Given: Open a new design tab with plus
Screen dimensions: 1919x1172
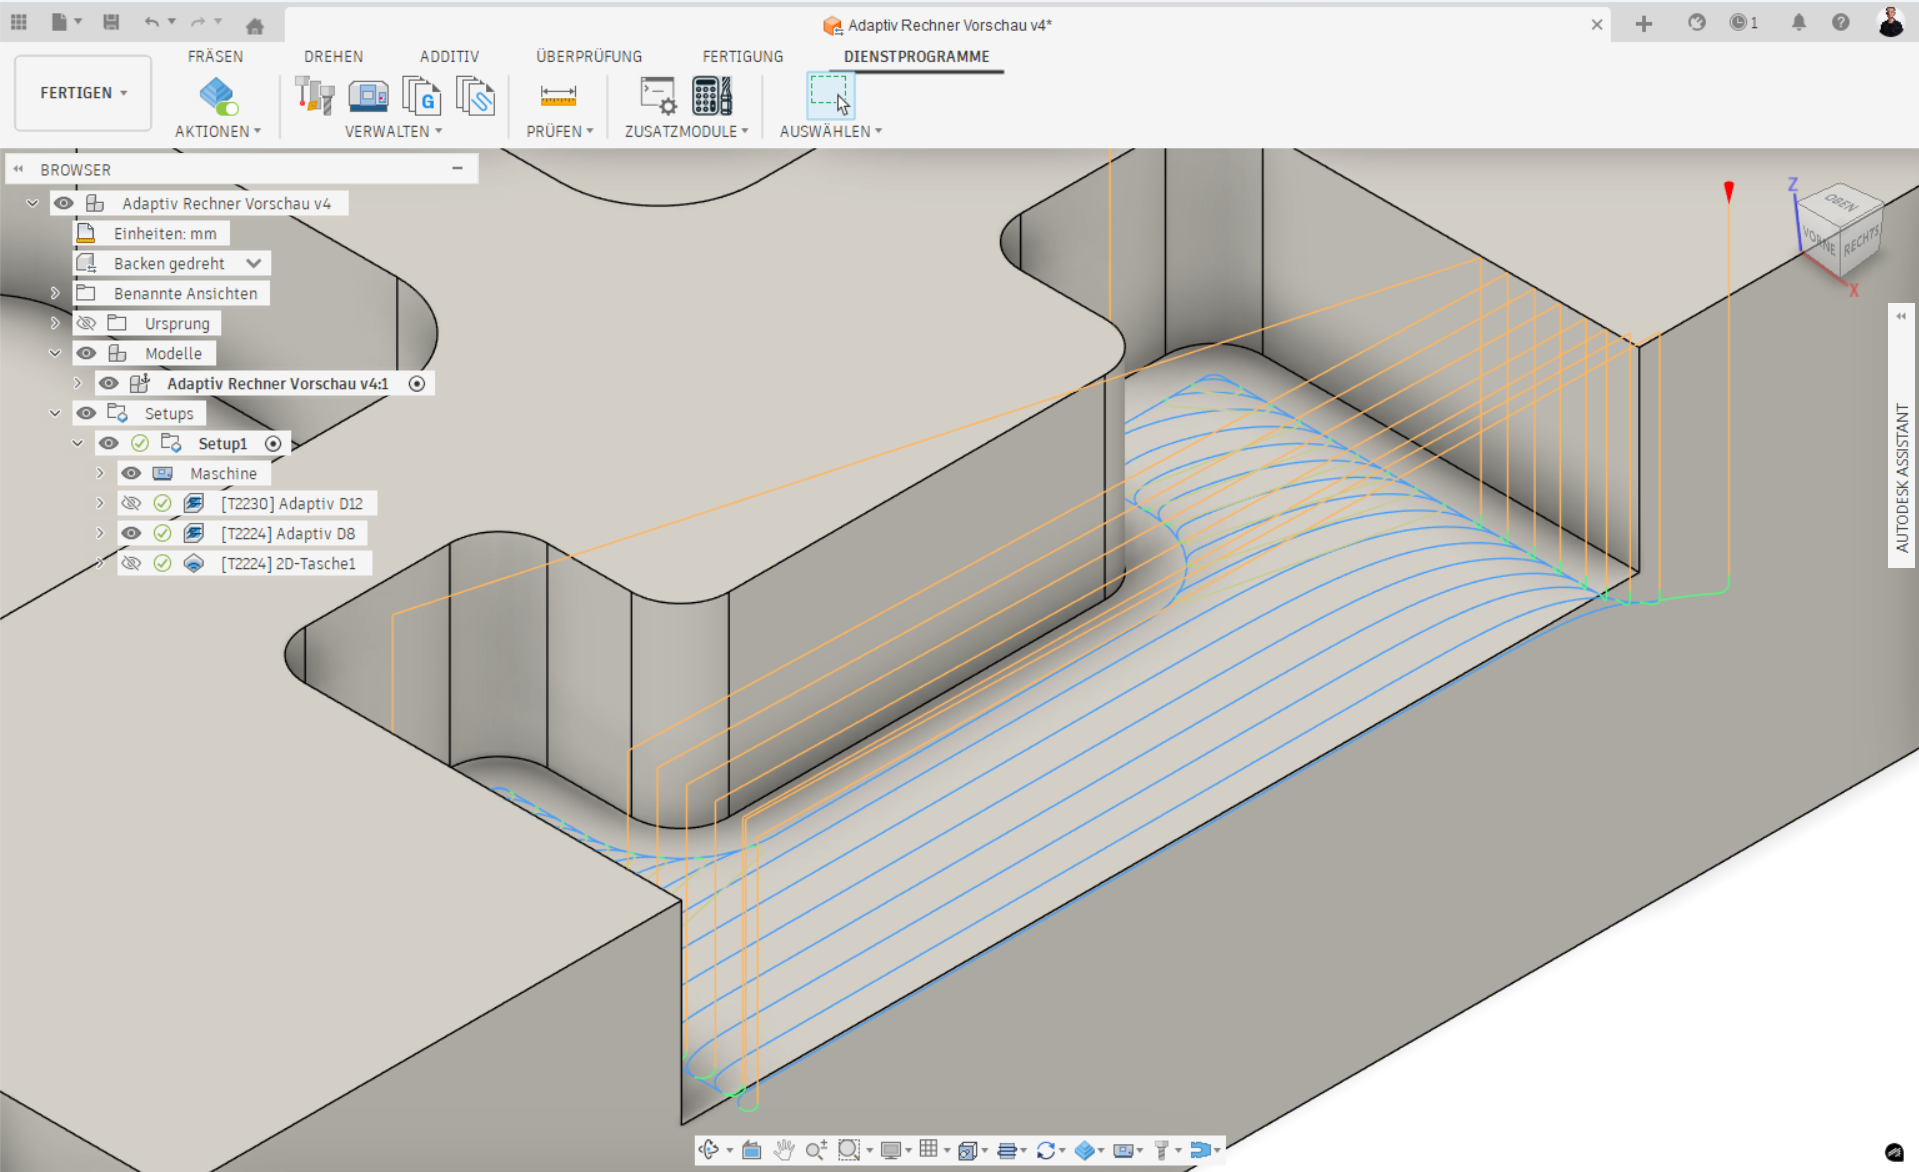Looking at the screenshot, I should click(x=1644, y=23).
